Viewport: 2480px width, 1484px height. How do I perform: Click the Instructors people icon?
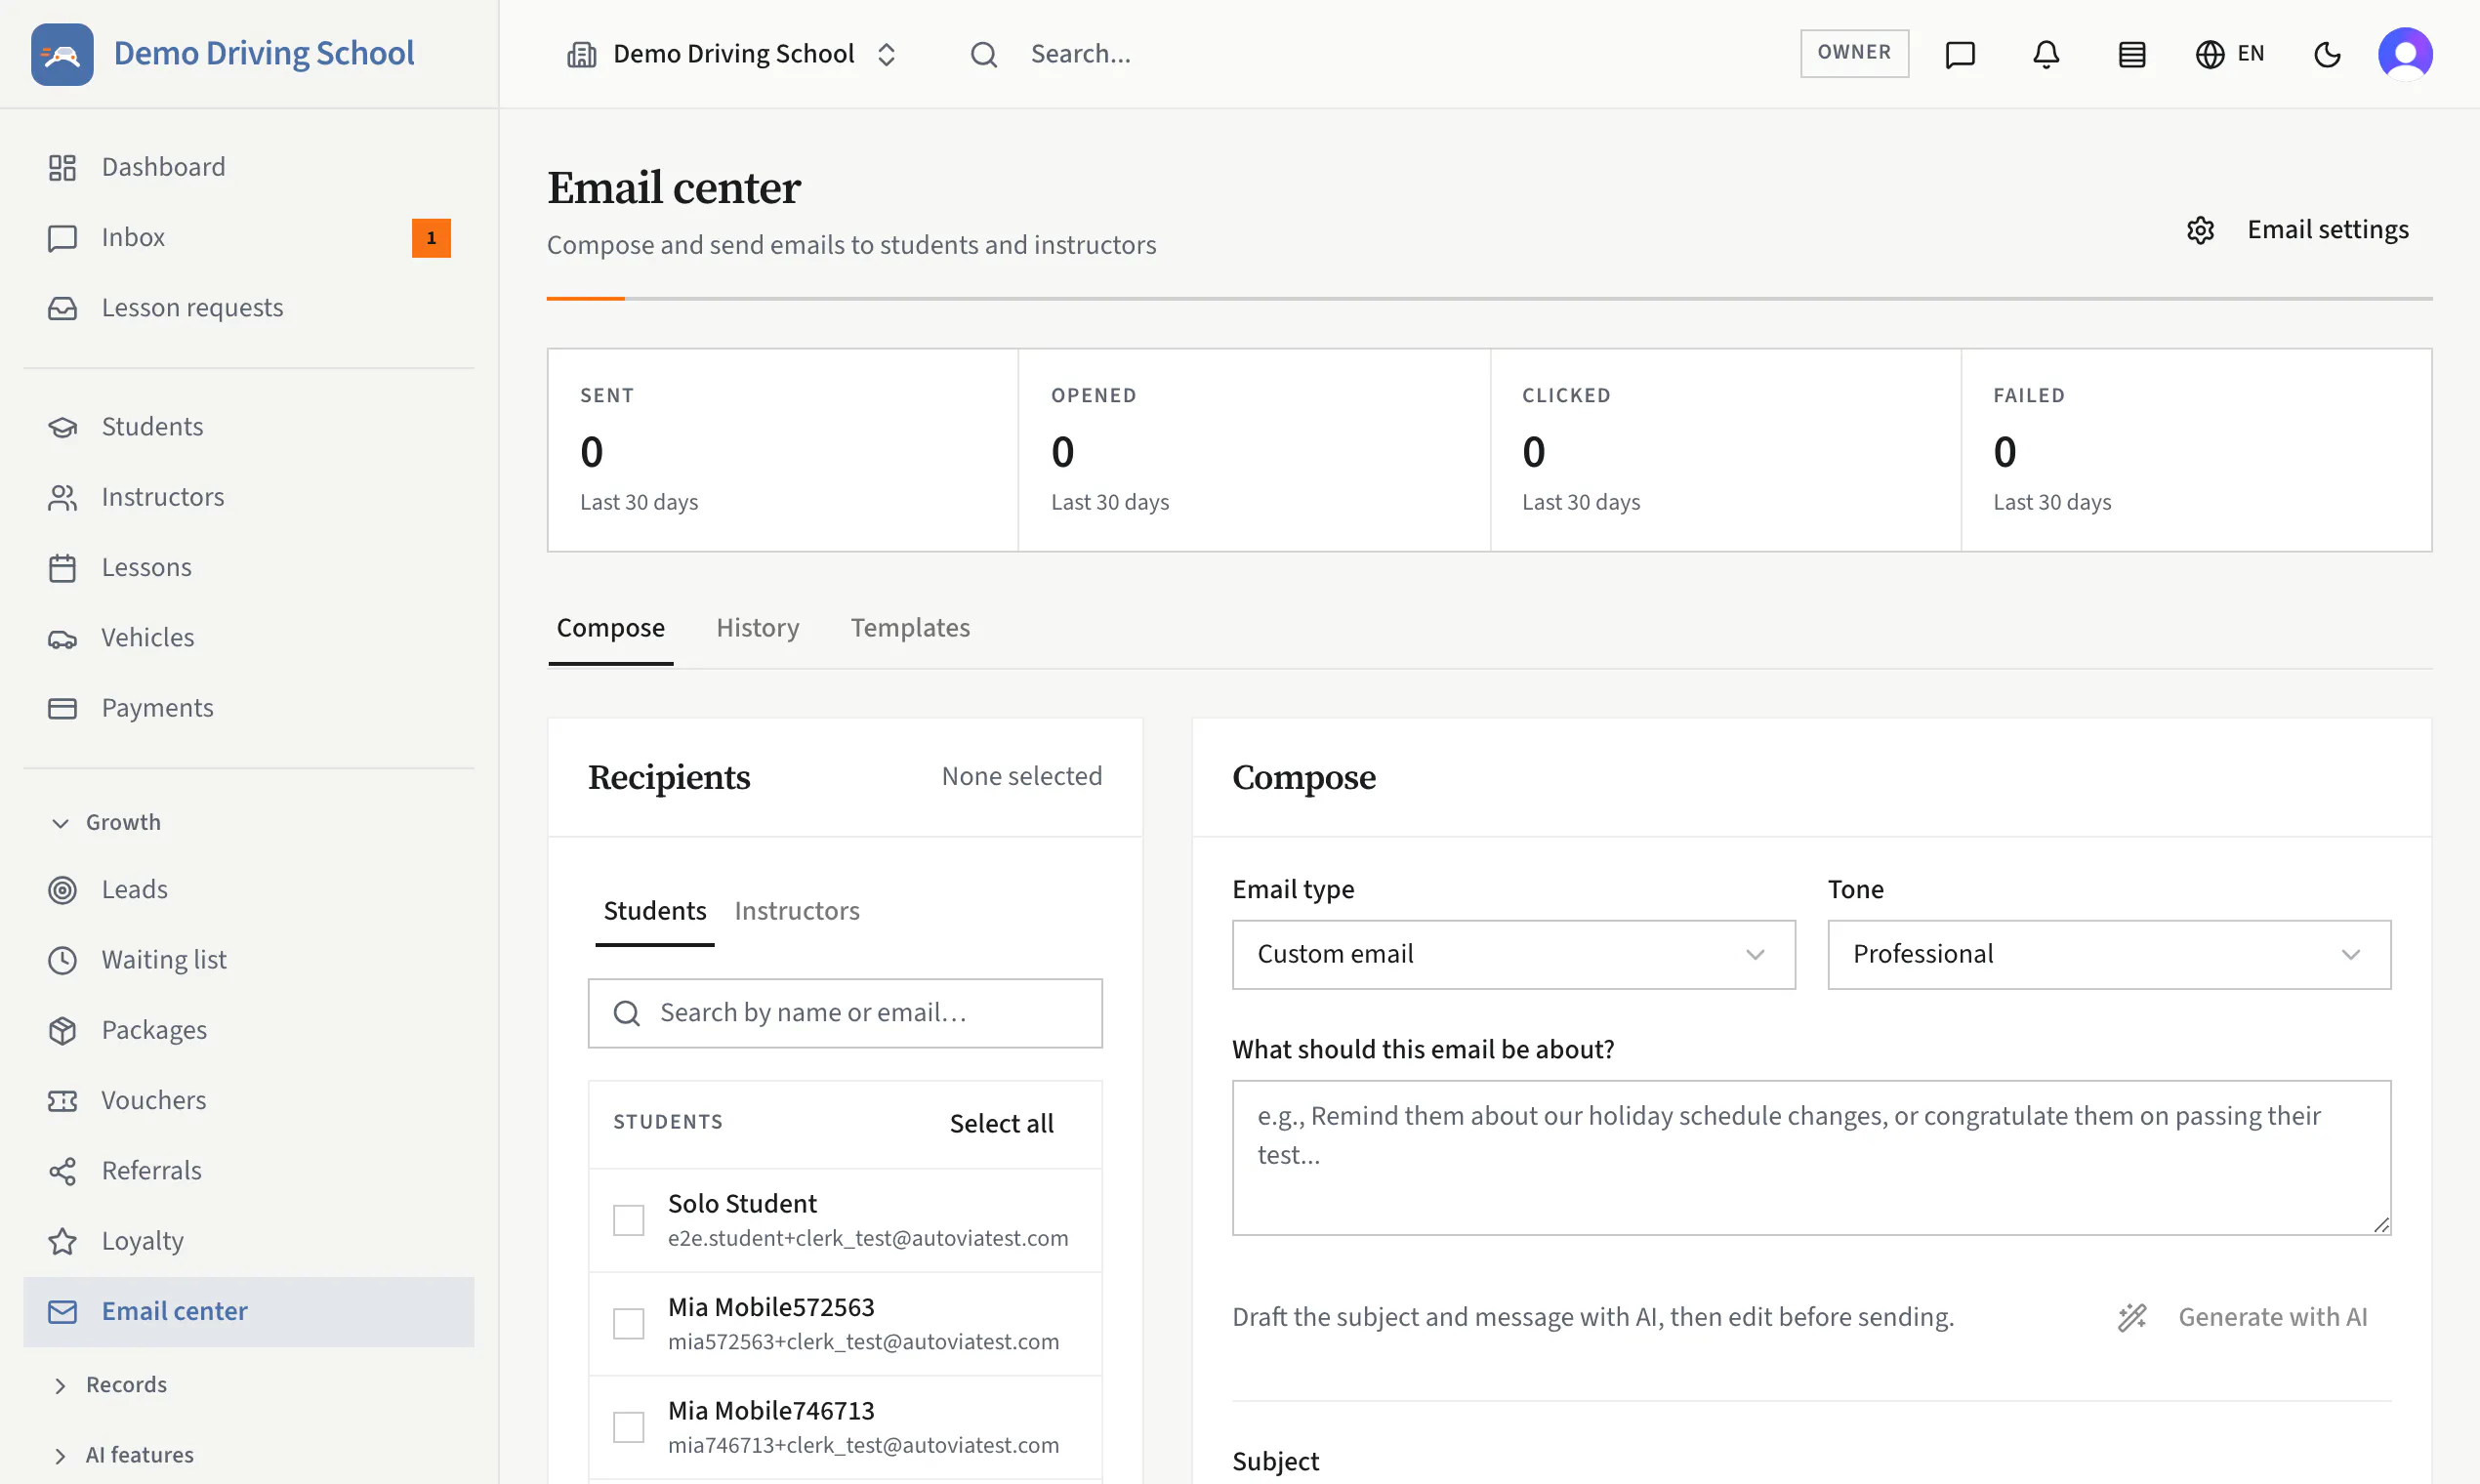(62, 497)
